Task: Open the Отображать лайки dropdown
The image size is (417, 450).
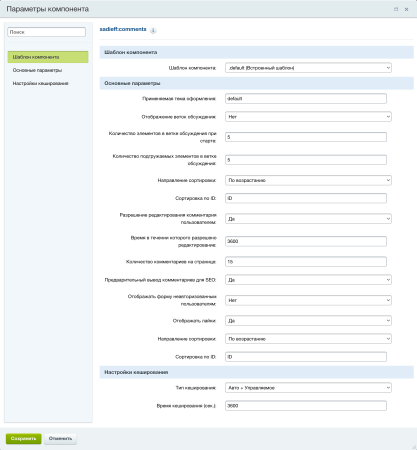Action: 308,321
